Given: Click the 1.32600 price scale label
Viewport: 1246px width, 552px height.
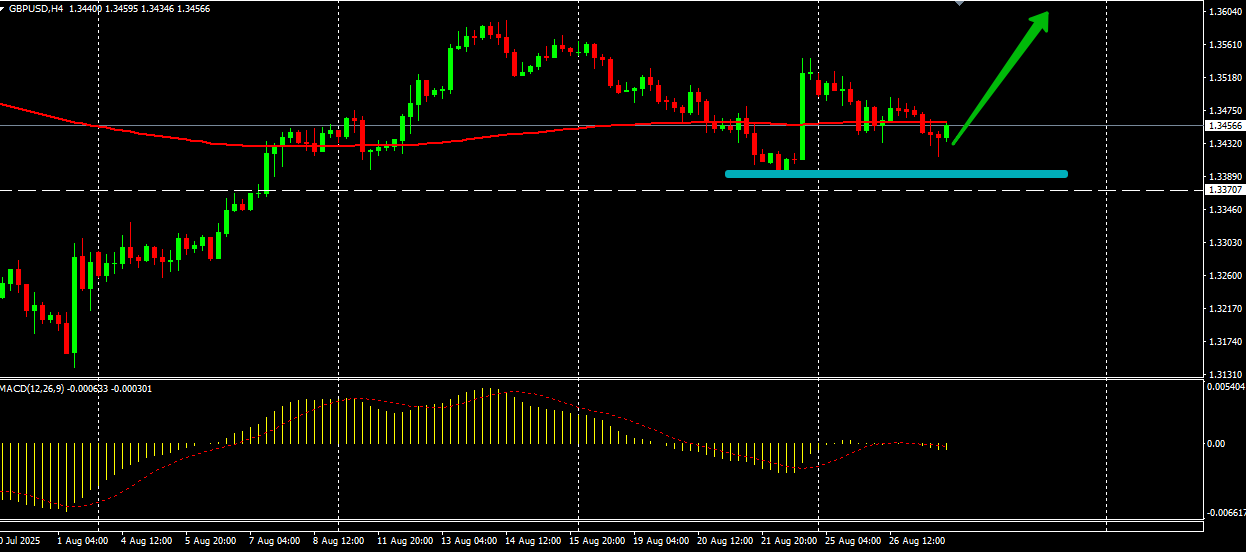Looking at the screenshot, I should point(1224,276).
